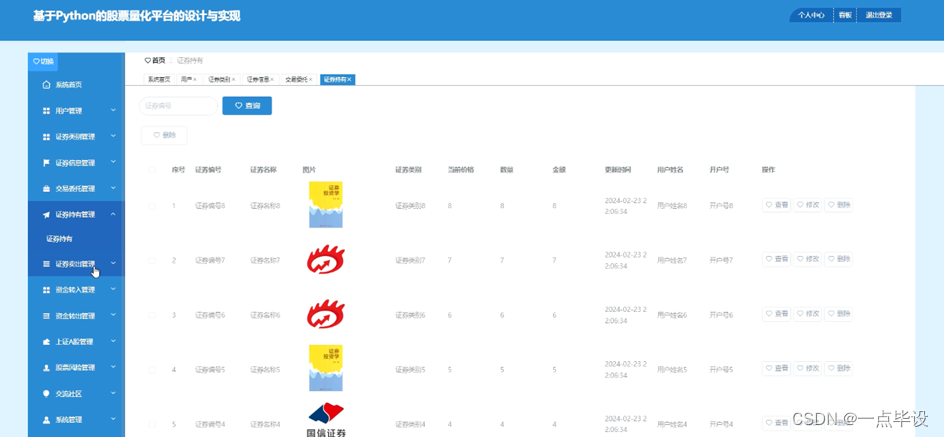Expand 证券卖出管理 with its chevron
This screenshot has width=944, height=437.
[113, 263]
